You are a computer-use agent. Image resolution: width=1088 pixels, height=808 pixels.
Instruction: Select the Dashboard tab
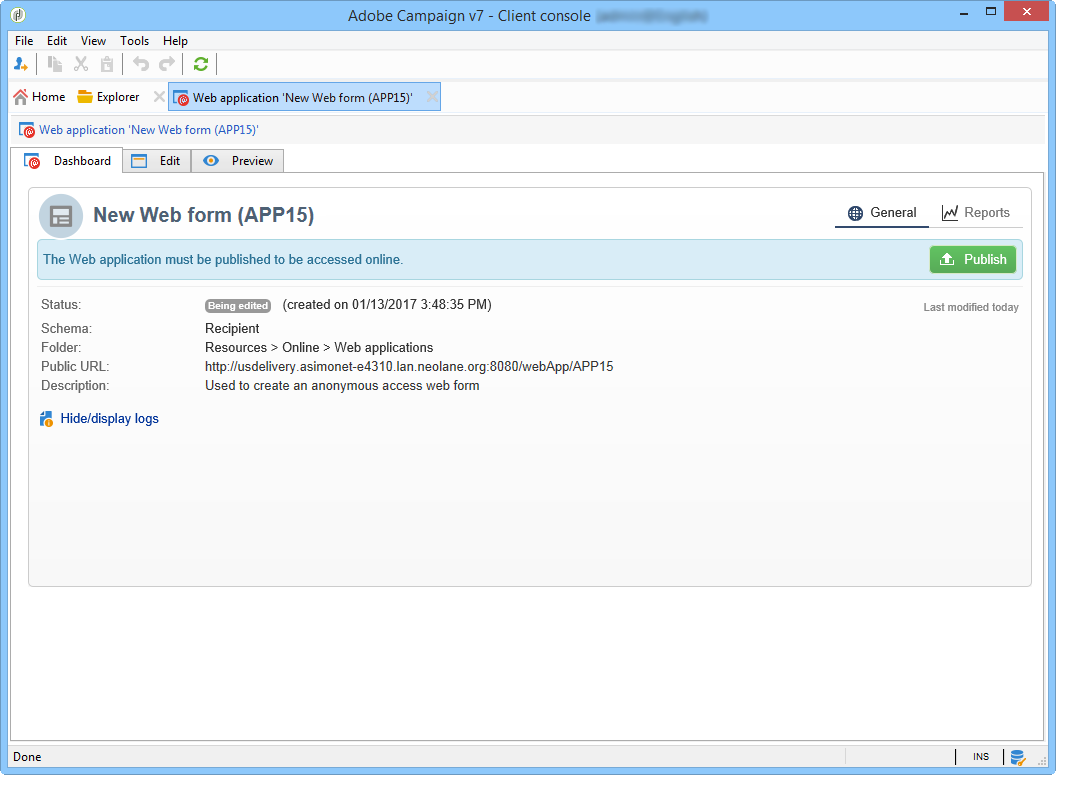[x=67, y=161]
